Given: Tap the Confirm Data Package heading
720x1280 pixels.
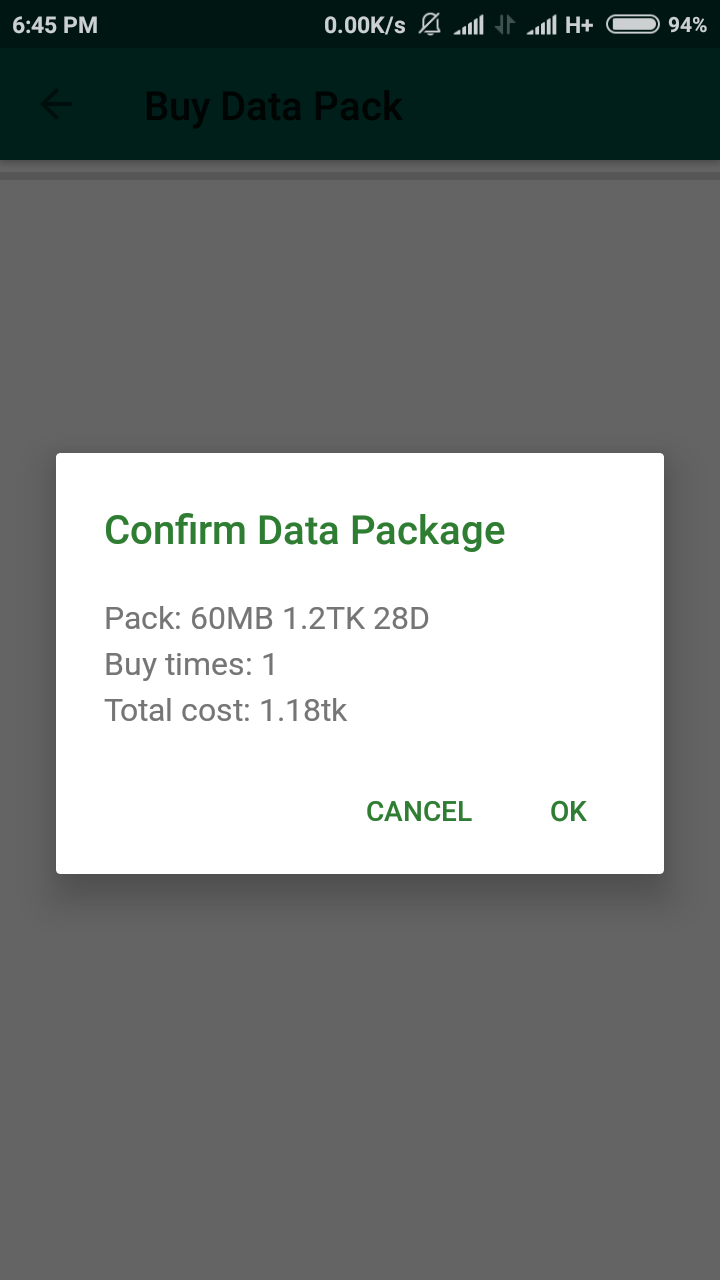Looking at the screenshot, I should [x=305, y=530].
